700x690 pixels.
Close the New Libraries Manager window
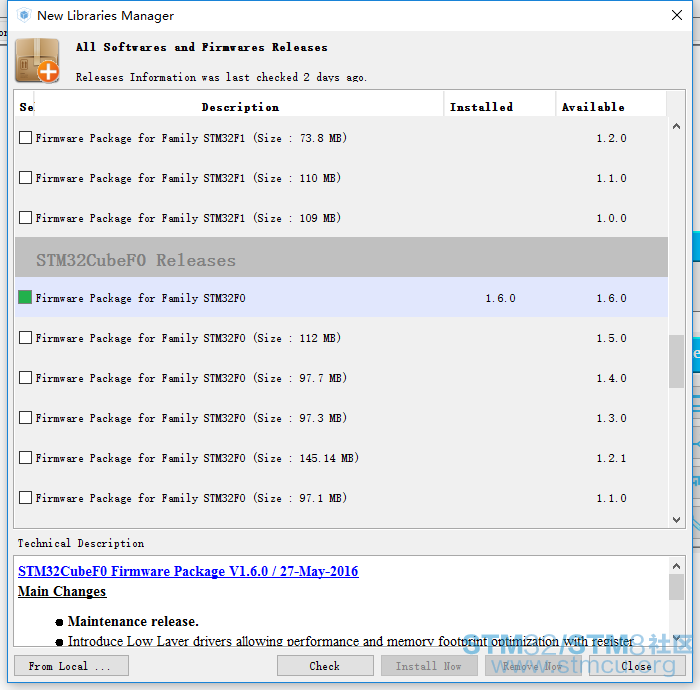coord(677,15)
